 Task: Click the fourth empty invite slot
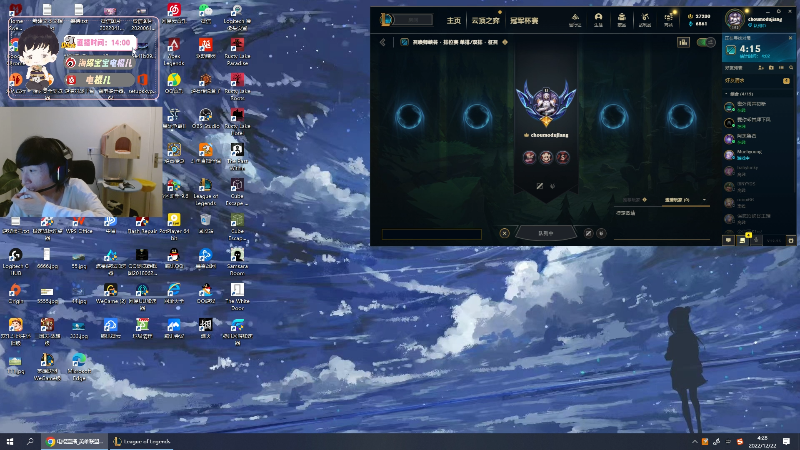(682, 116)
